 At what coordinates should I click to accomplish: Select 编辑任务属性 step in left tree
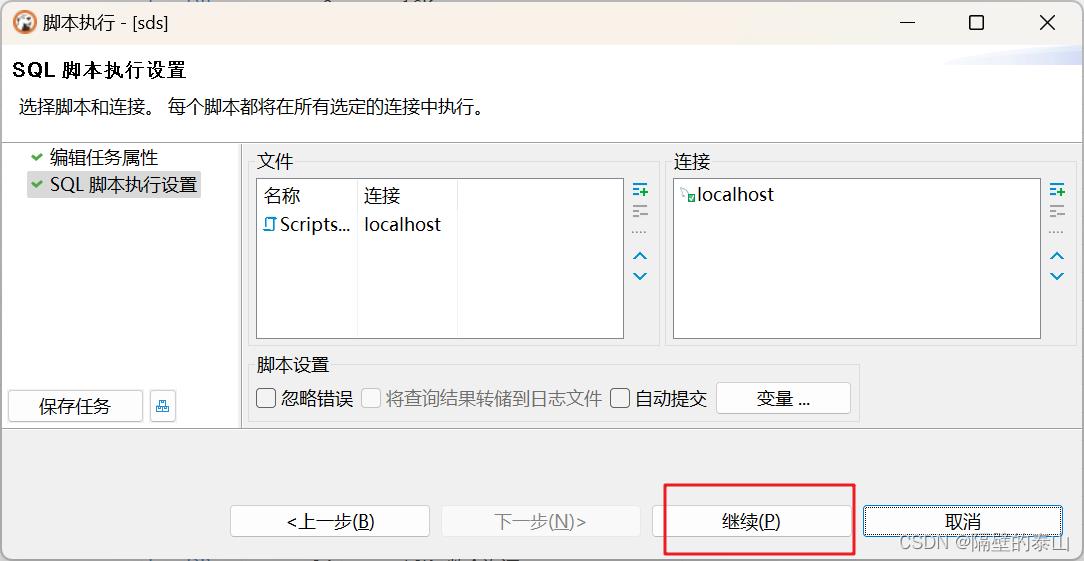coord(103,158)
